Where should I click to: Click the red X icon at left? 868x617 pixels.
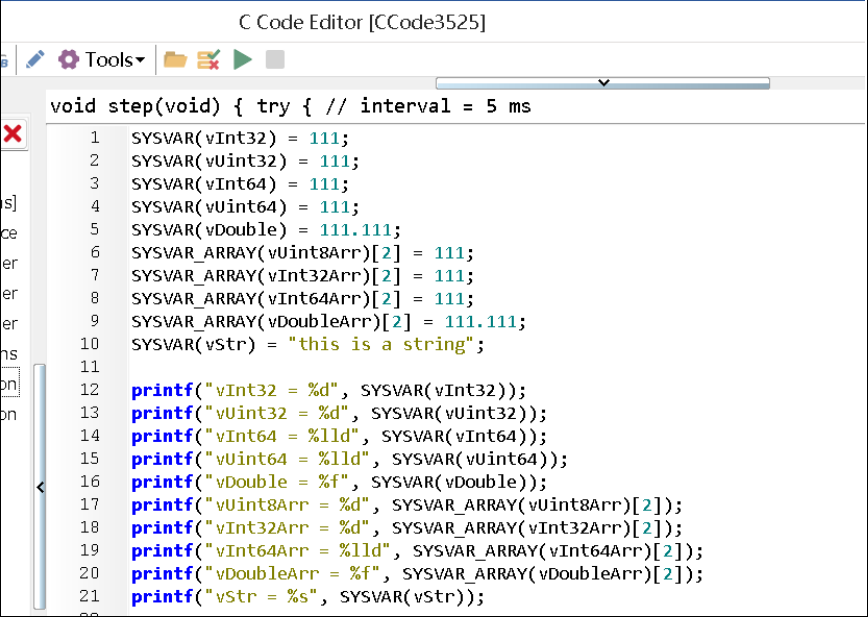point(12,134)
